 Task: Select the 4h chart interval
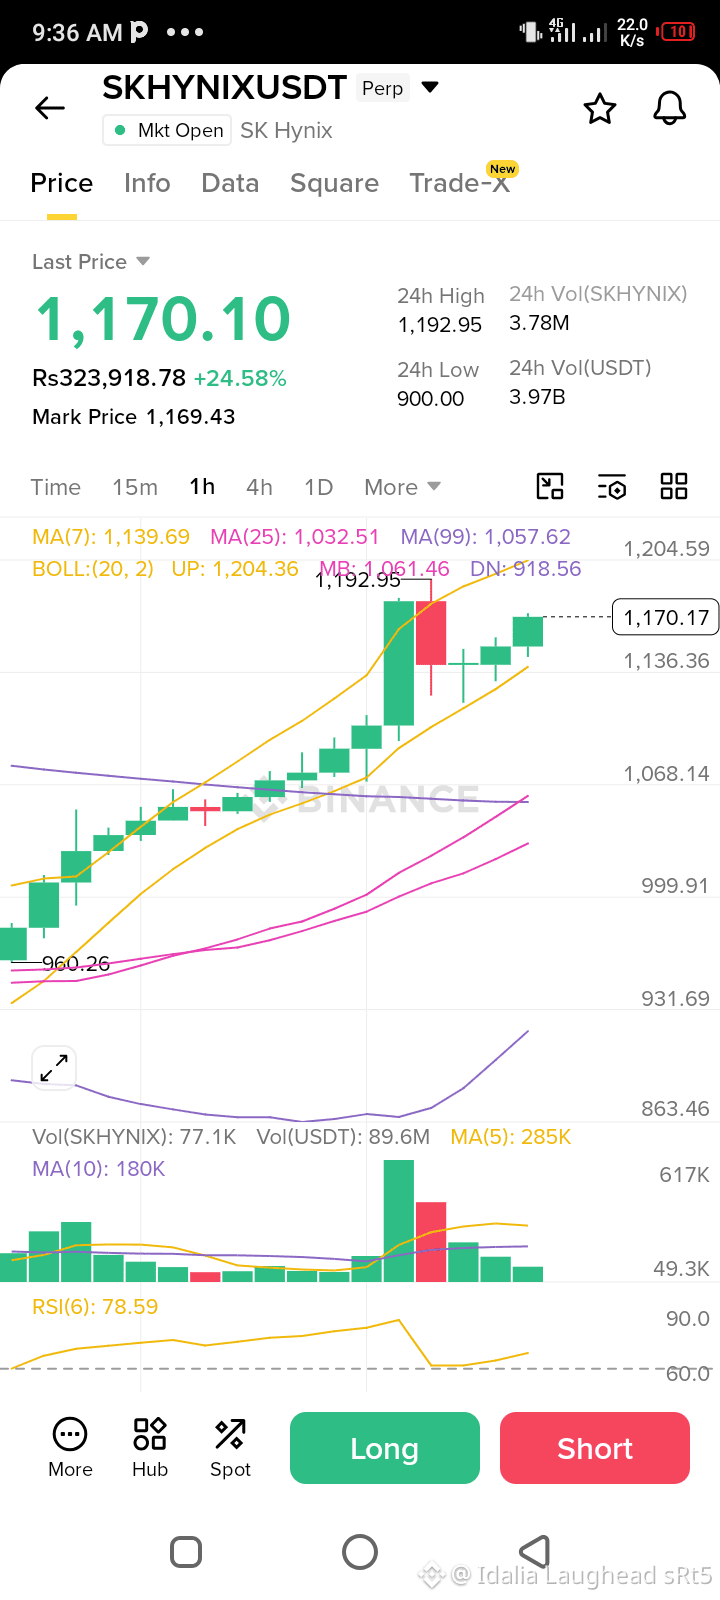click(x=259, y=487)
